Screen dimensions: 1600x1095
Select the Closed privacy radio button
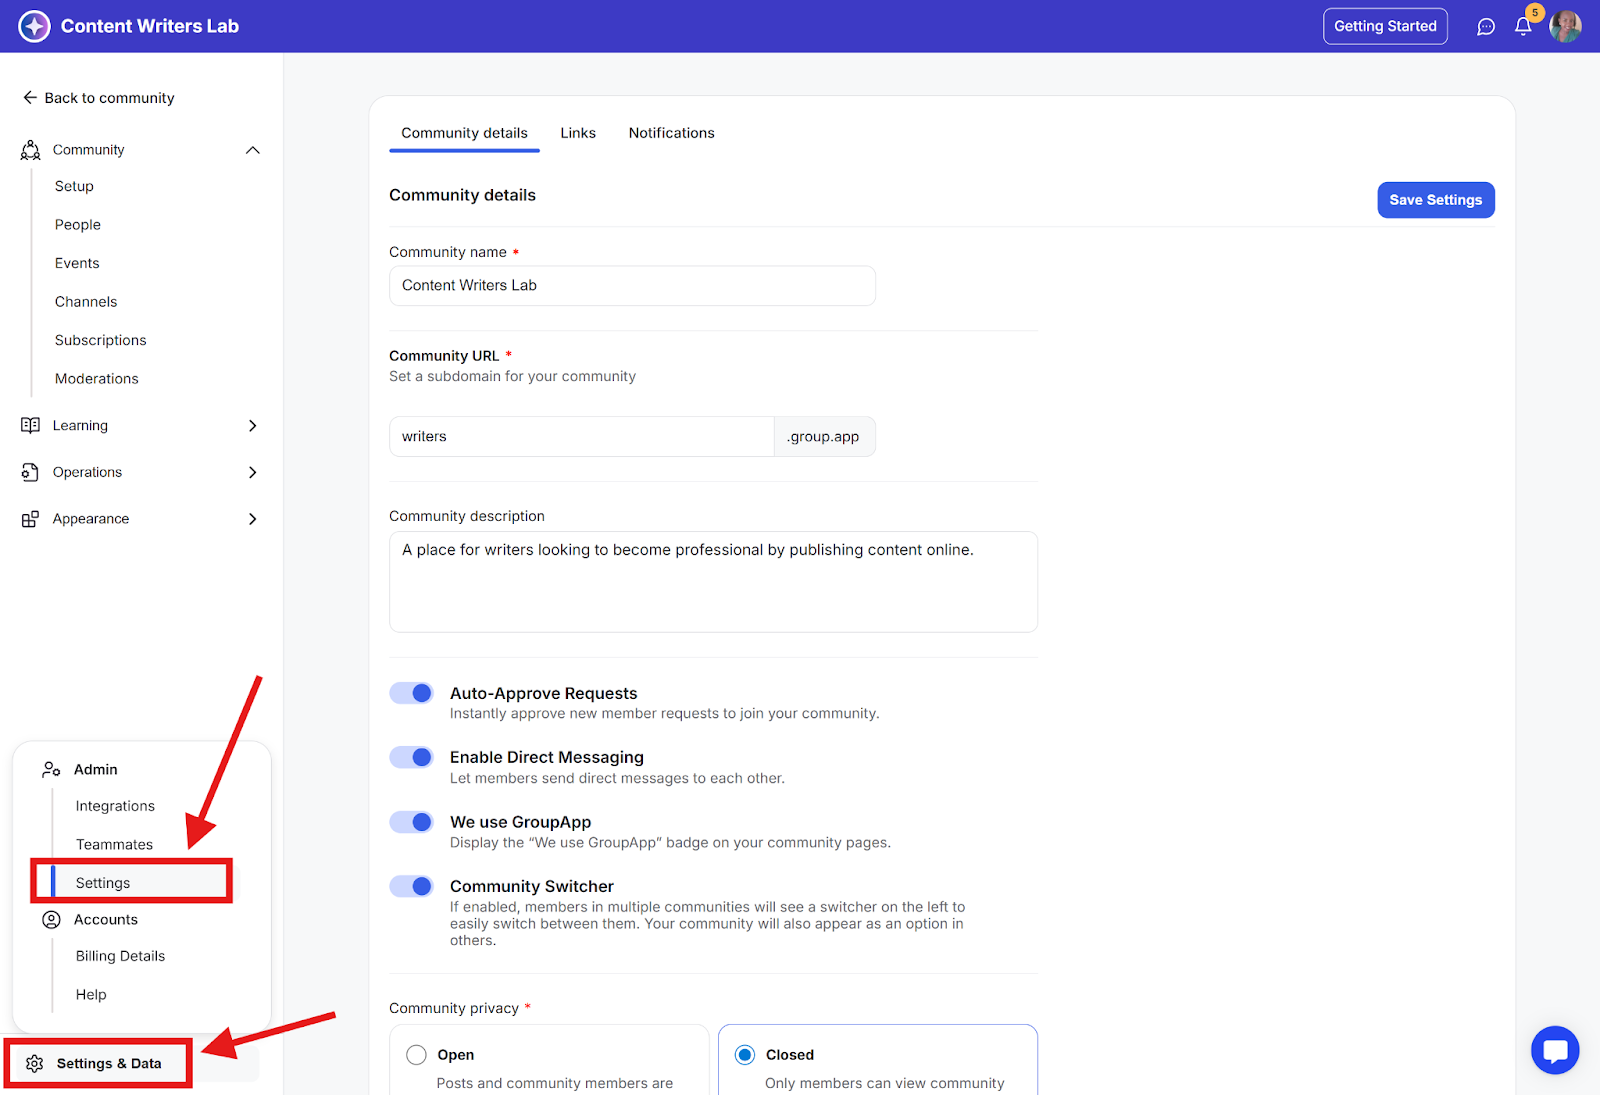745,1055
